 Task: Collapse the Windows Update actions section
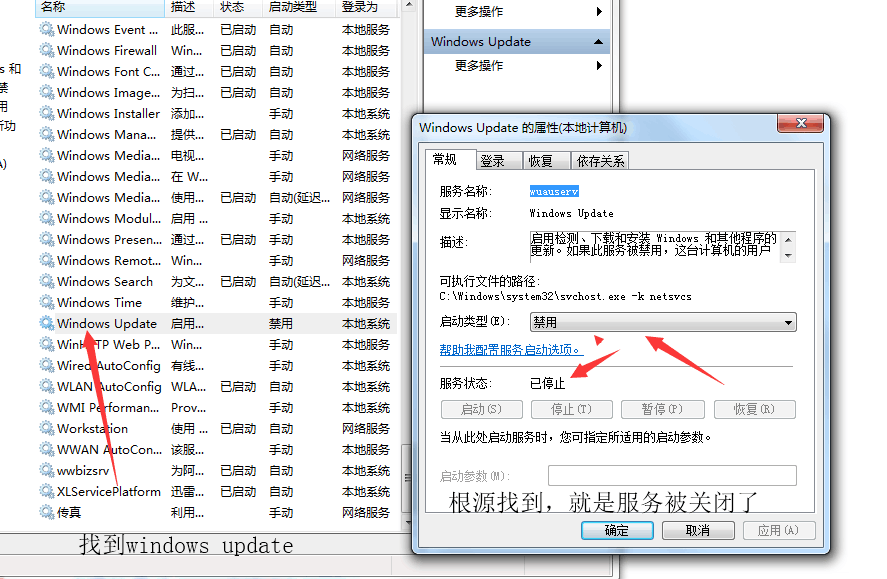(598, 42)
